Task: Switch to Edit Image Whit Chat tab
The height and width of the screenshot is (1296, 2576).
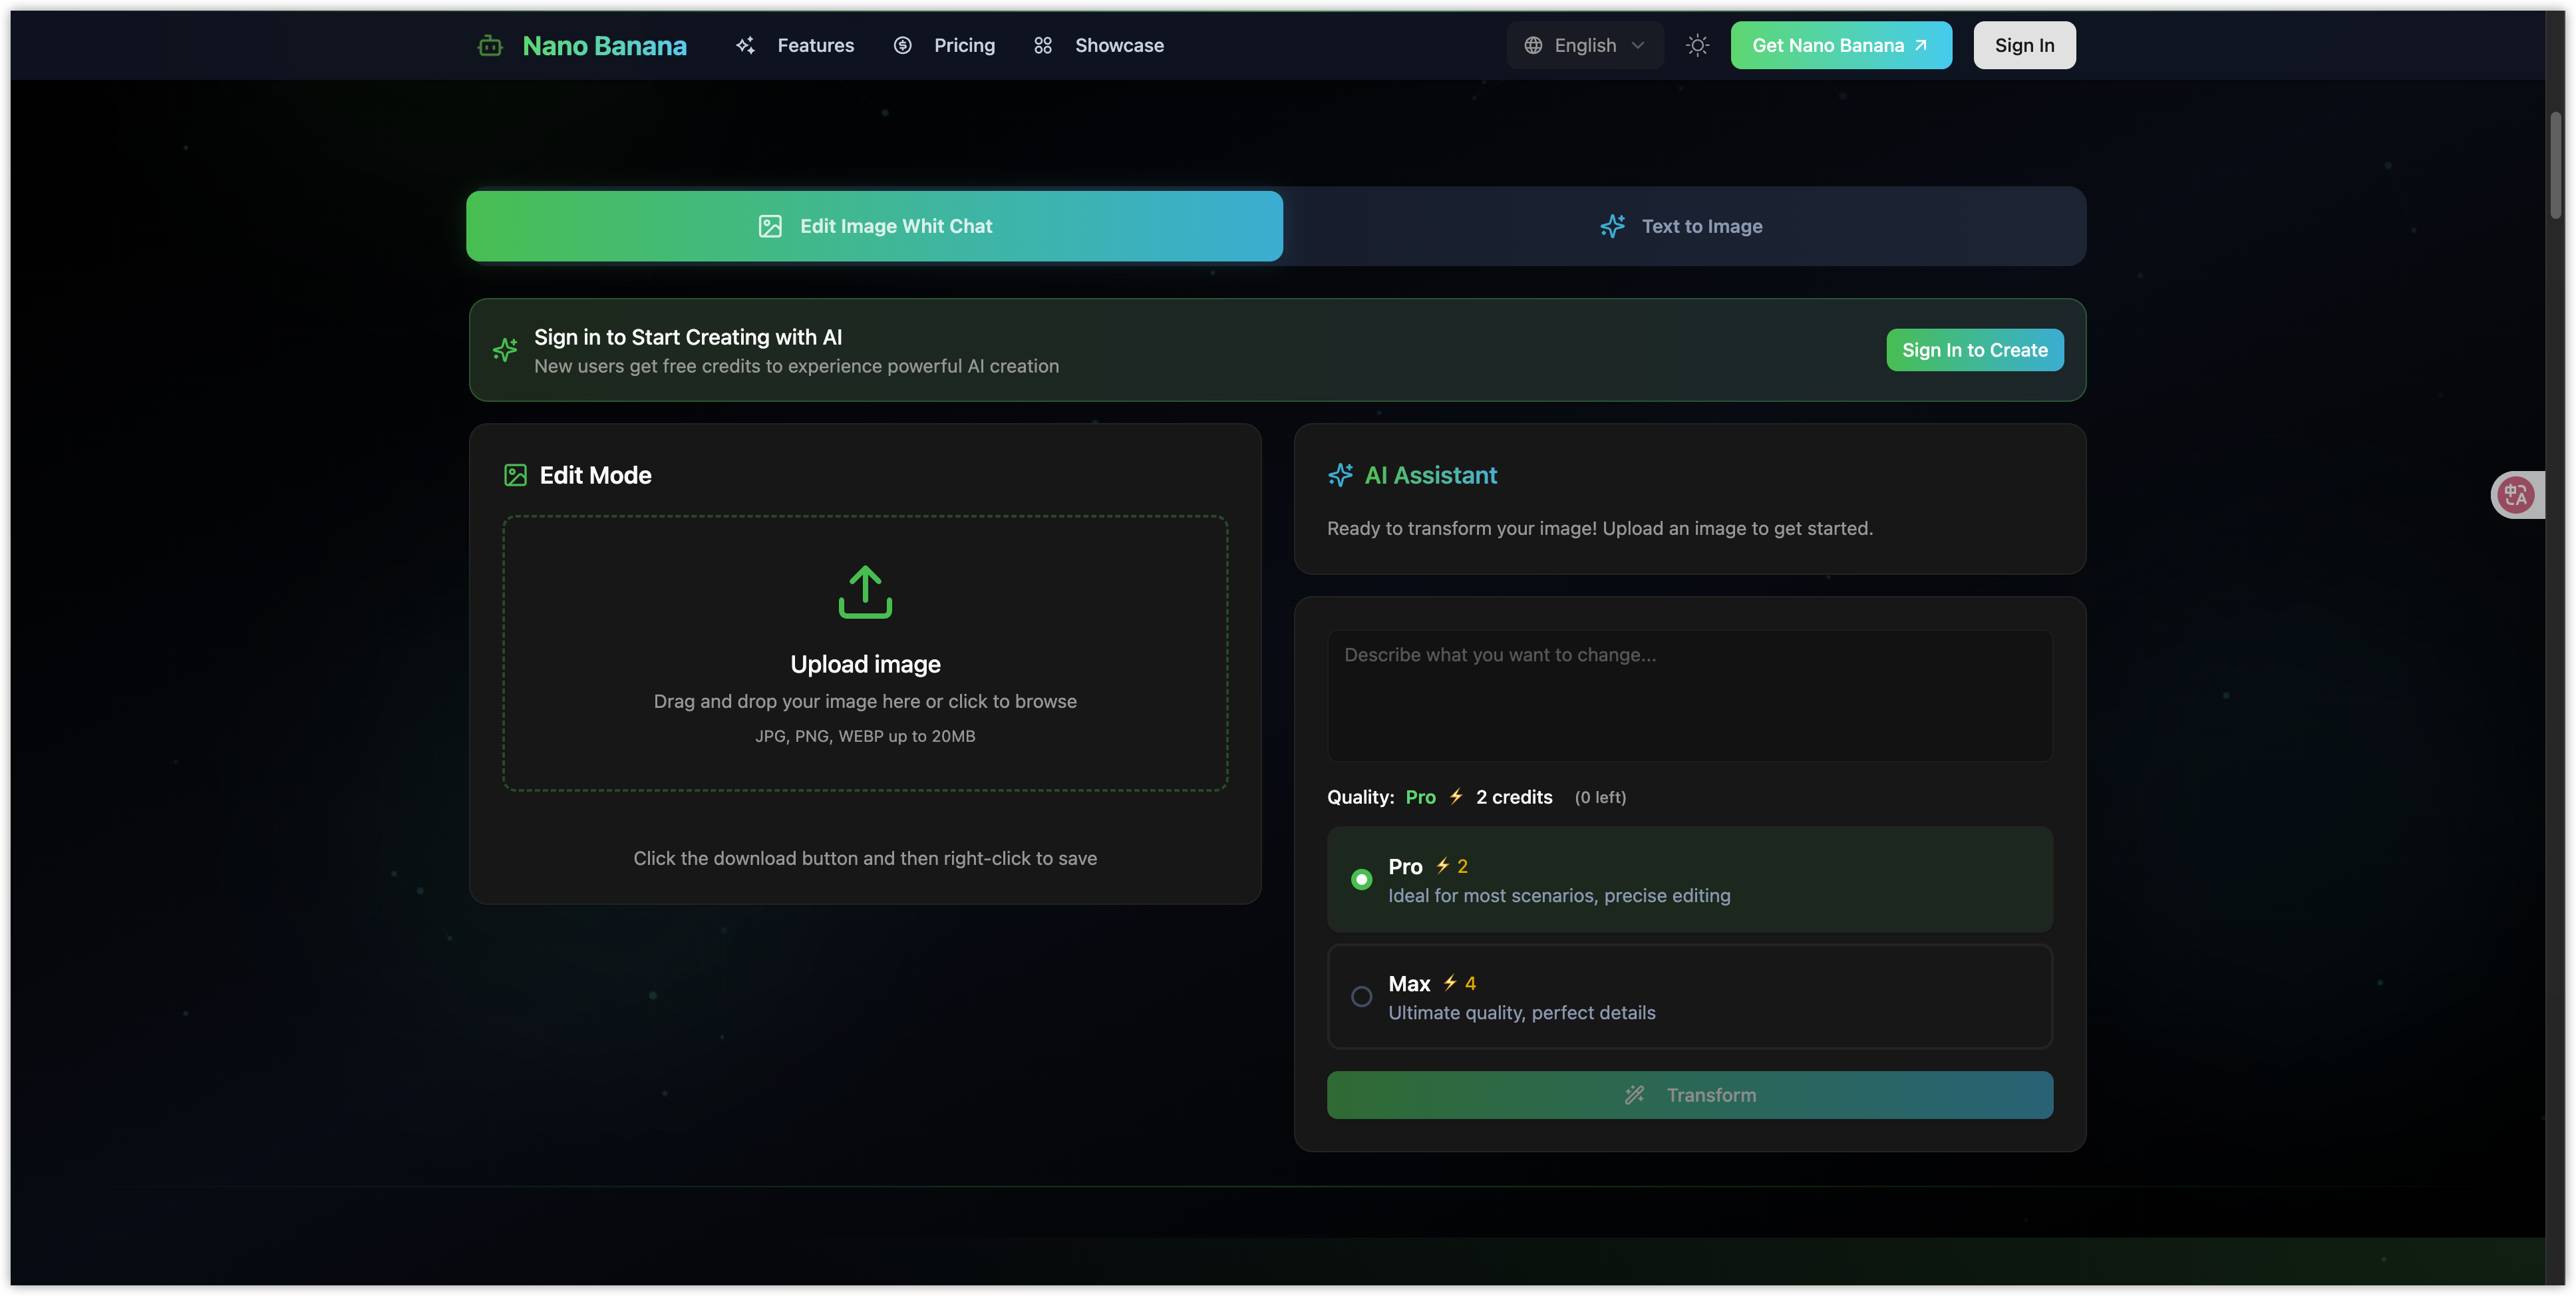Action: tap(874, 226)
